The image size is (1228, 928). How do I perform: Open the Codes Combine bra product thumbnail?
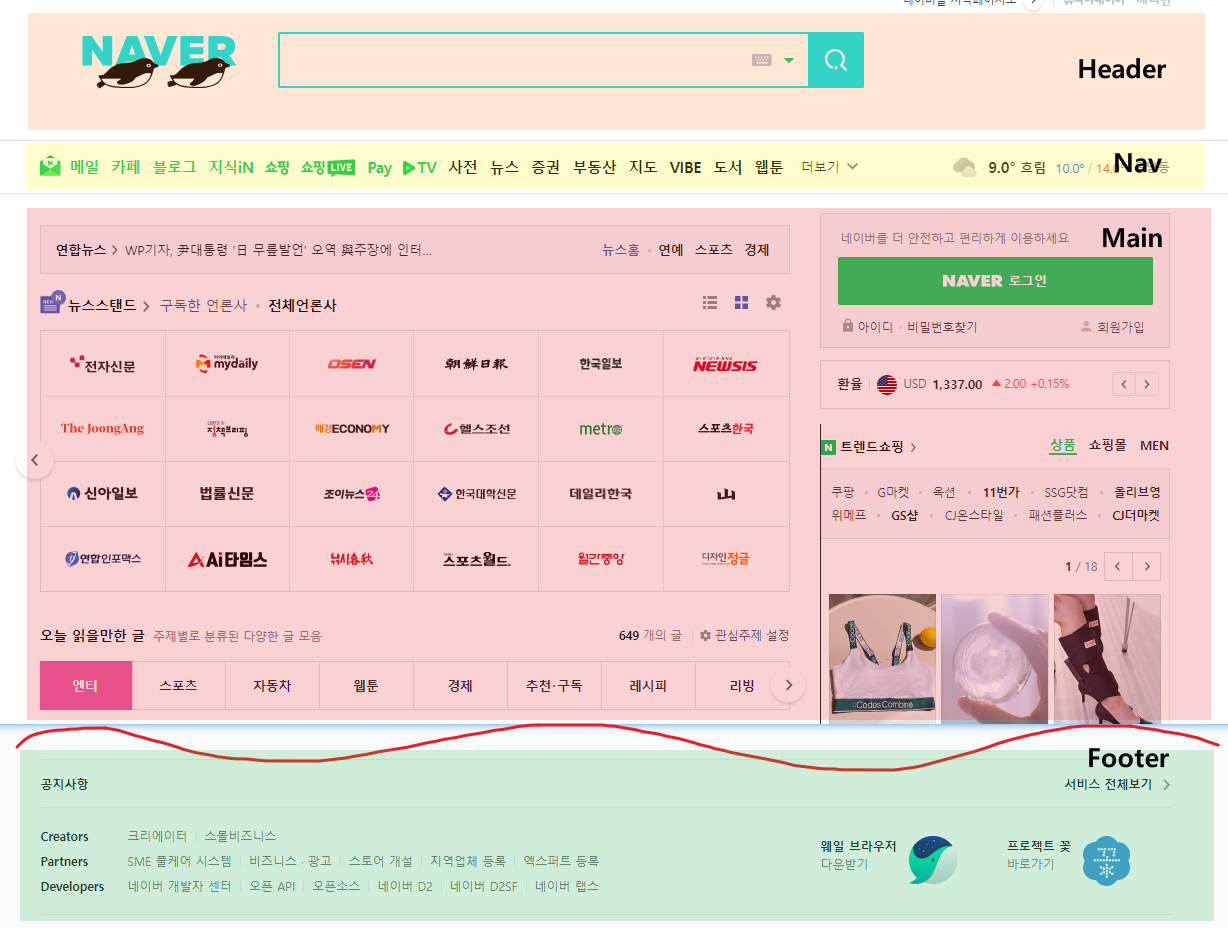tap(882, 658)
